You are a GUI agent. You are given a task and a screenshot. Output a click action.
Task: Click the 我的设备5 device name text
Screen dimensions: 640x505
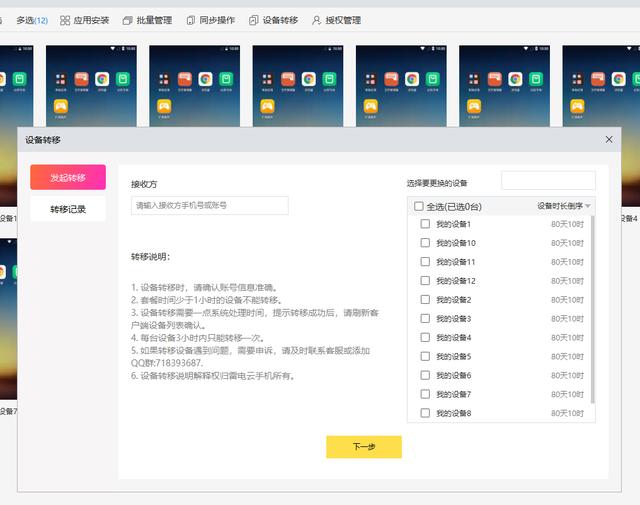click(453, 356)
